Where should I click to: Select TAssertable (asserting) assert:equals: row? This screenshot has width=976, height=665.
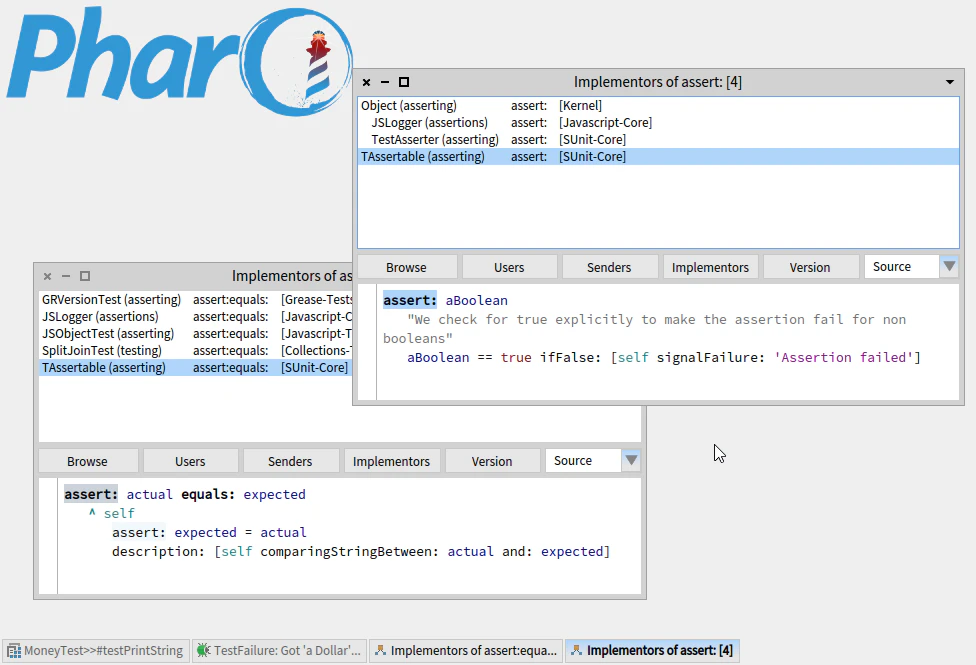[196, 367]
